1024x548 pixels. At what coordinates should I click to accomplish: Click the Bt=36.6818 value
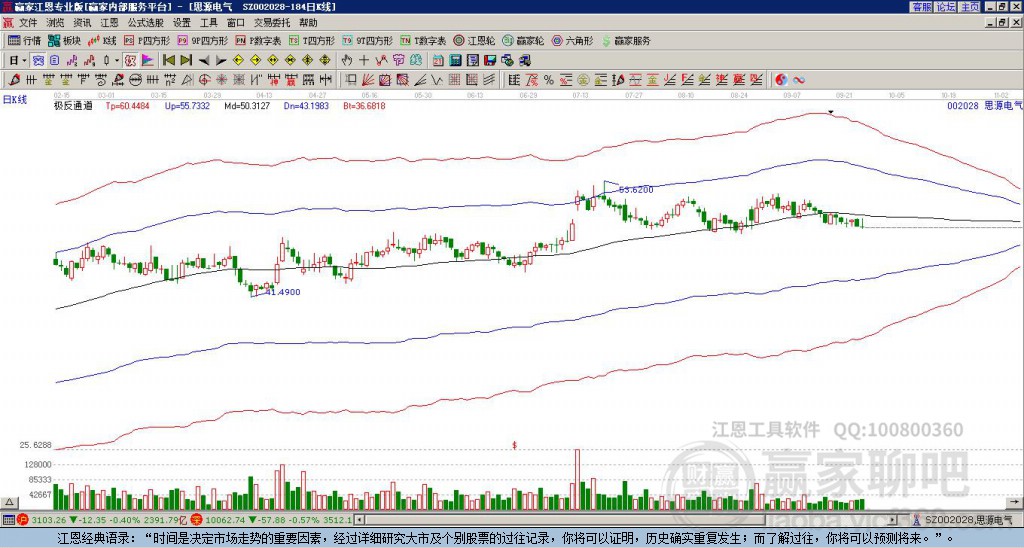point(364,106)
